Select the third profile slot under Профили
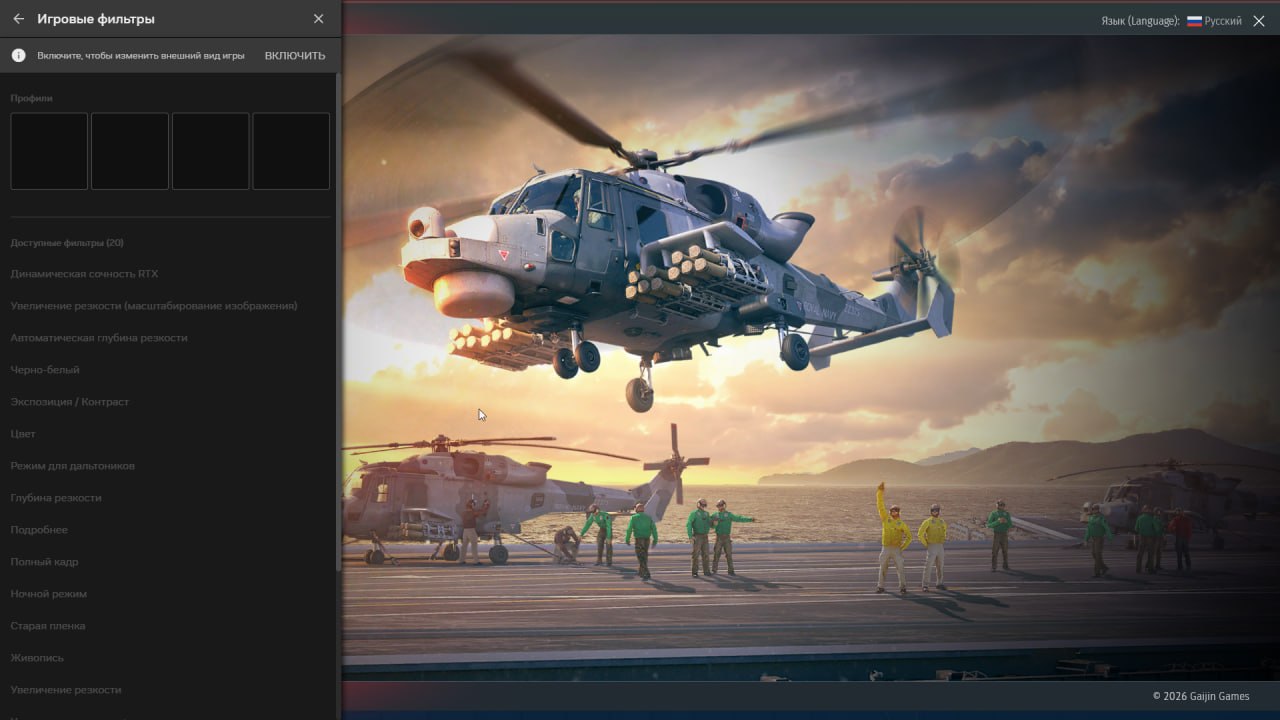Image resolution: width=1280 pixels, height=720 pixels. (210, 151)
